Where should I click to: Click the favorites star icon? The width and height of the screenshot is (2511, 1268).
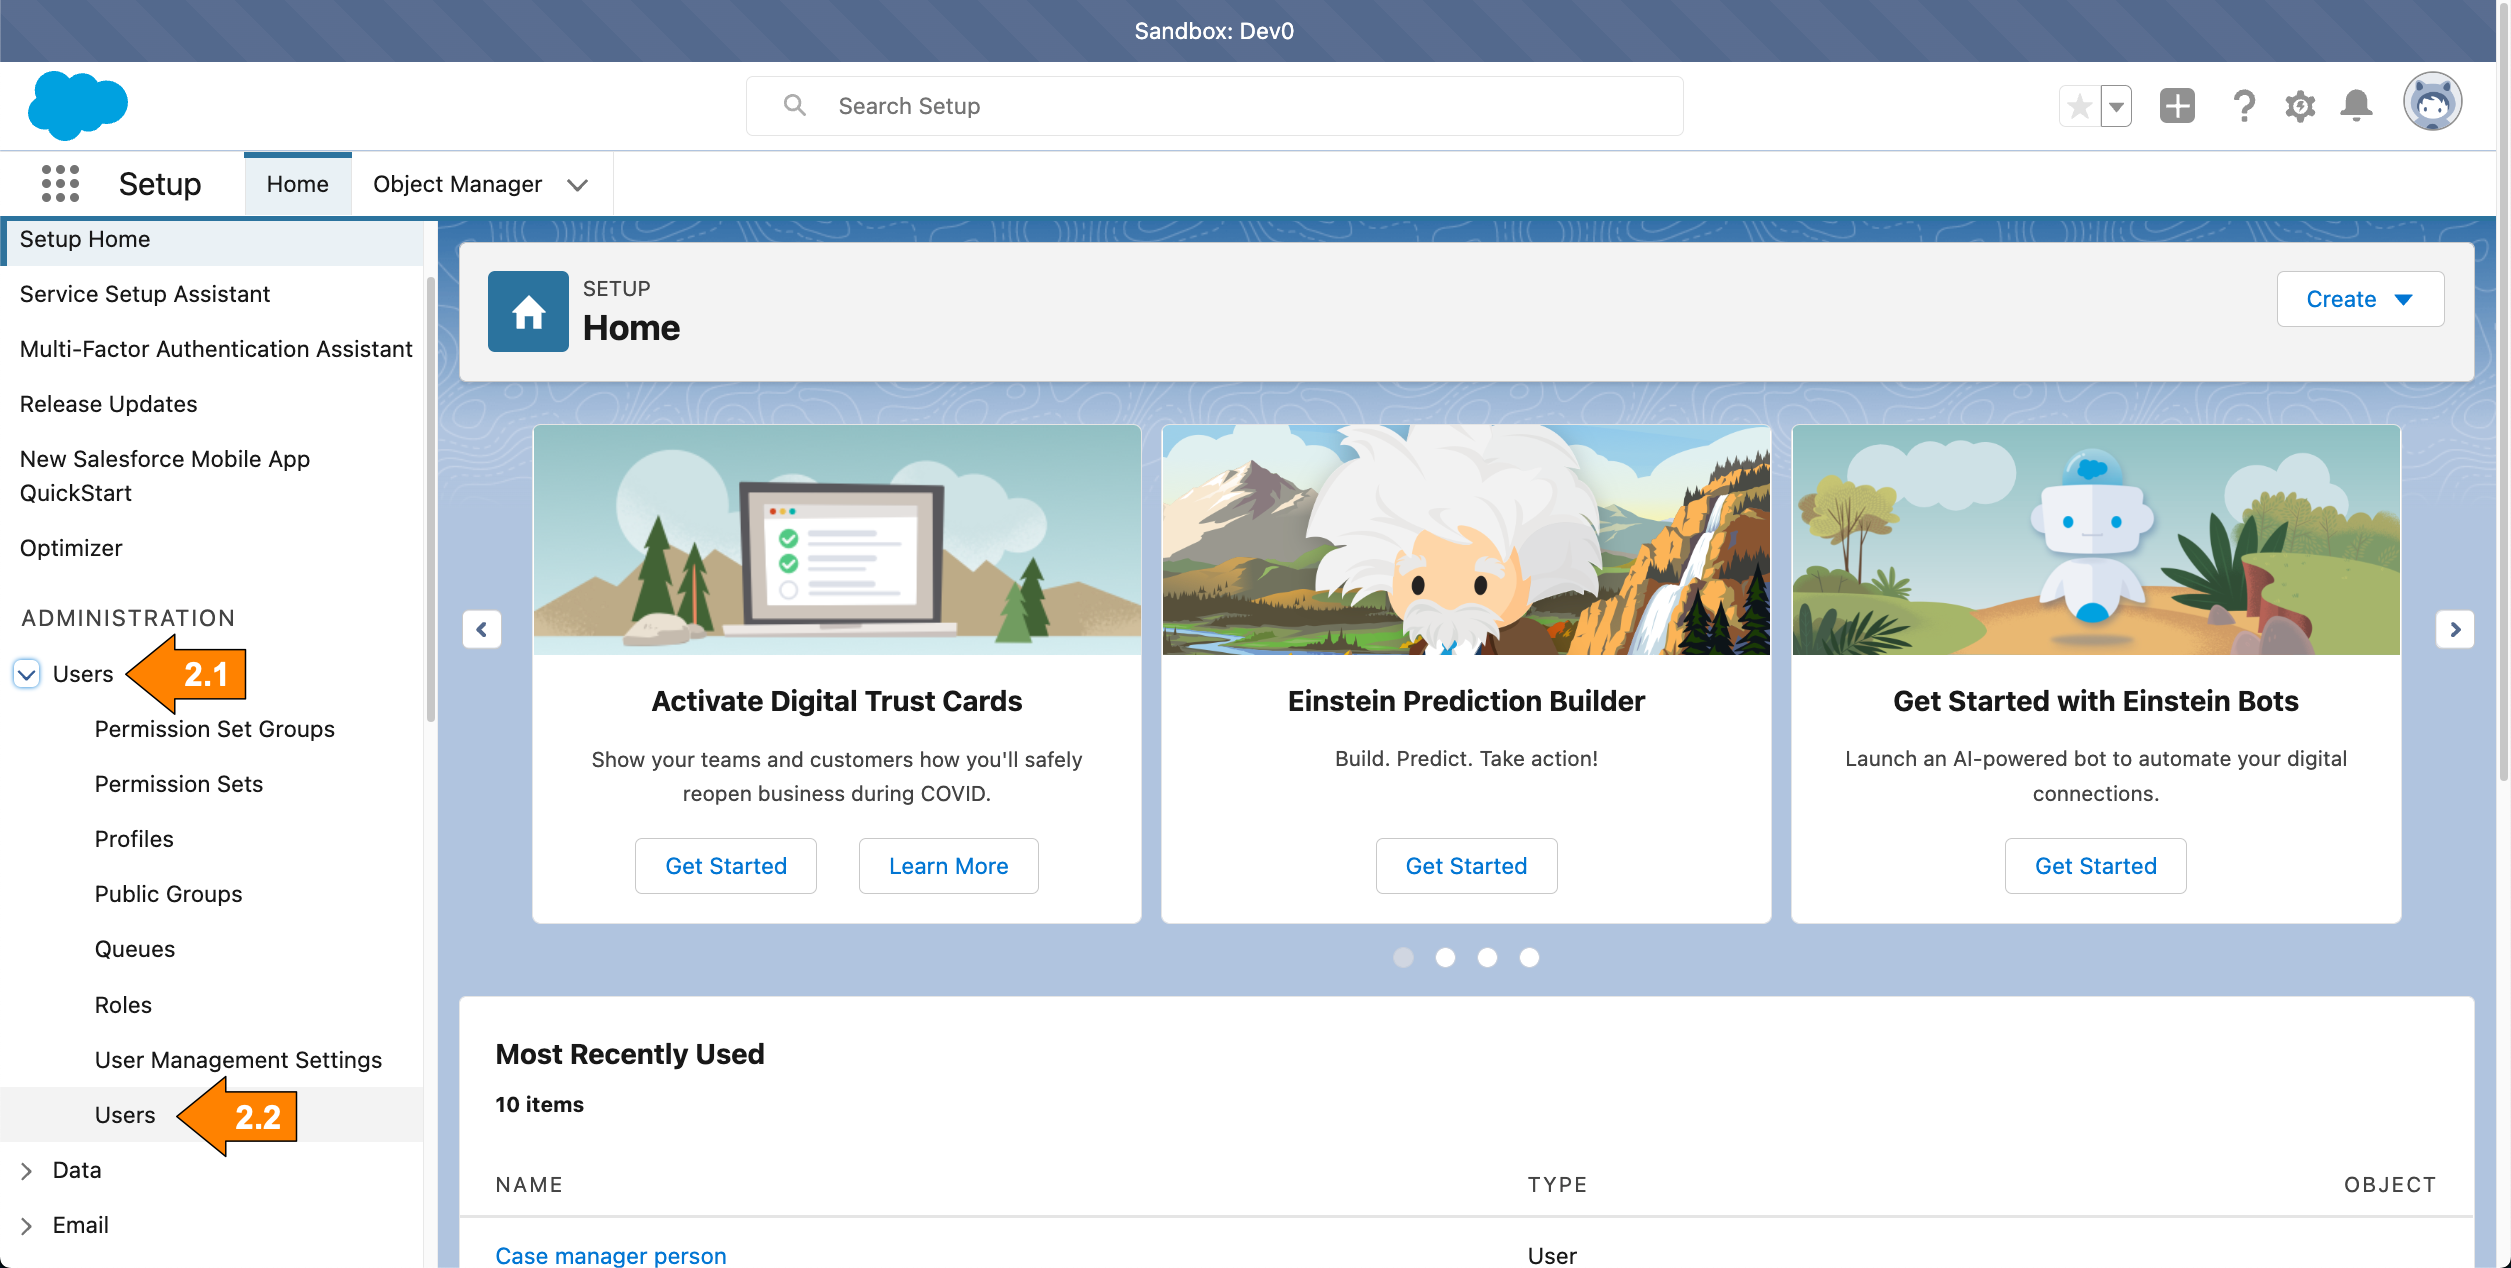(x=2079, y=106)
